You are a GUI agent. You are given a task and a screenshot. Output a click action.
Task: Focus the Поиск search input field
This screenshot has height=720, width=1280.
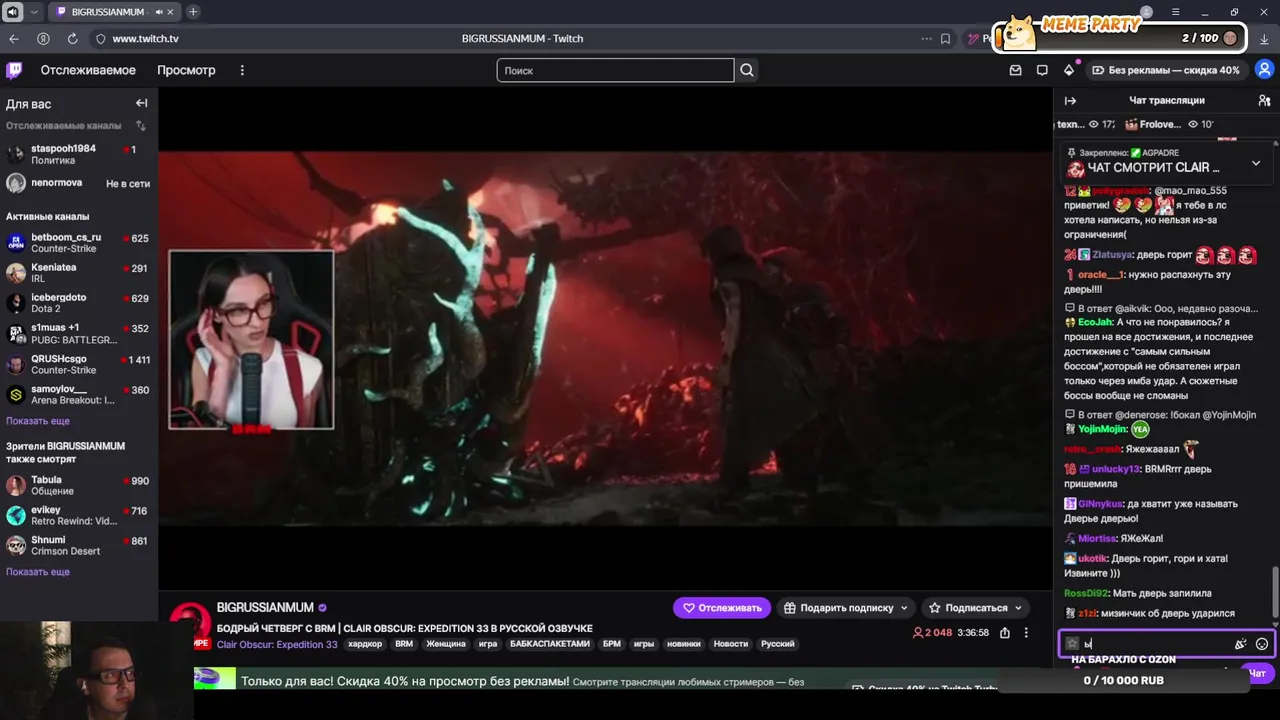pyautogui.click(x=615, y=70)
